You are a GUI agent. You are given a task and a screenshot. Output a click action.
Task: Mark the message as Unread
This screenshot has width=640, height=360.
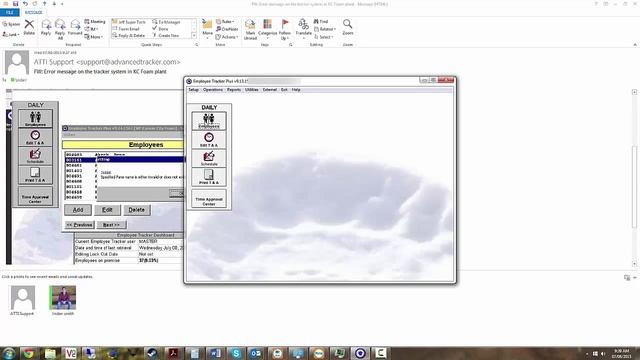tap(250, 29)
